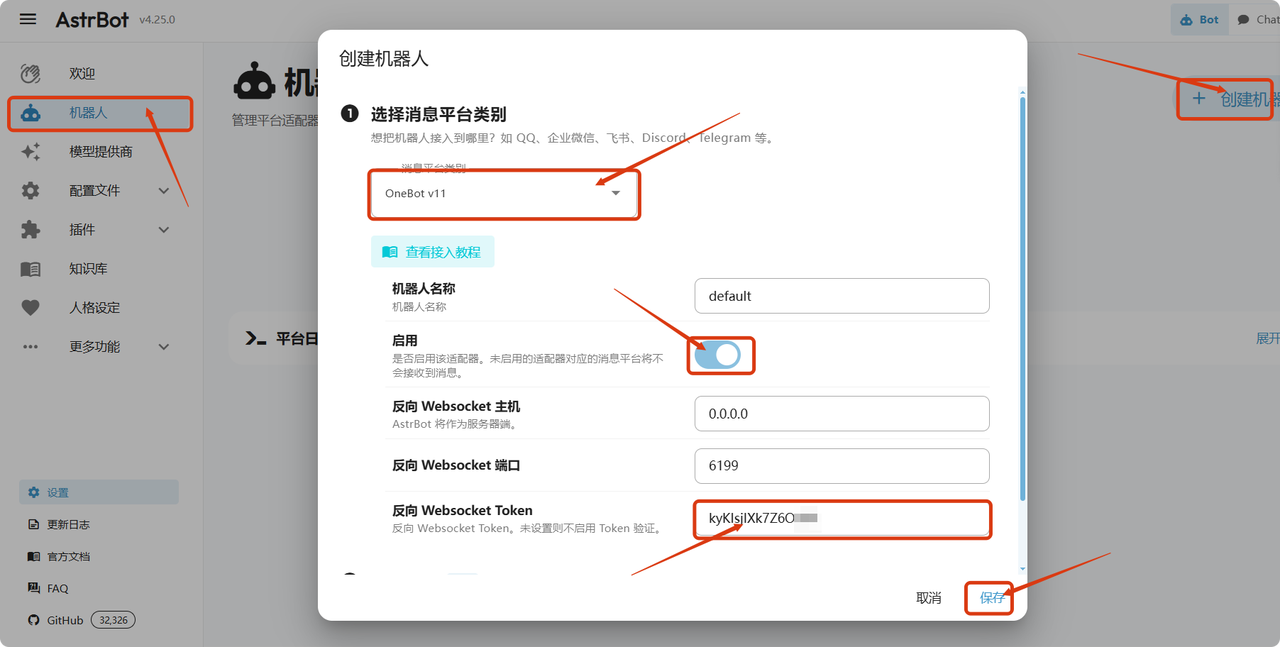Open the 消息平台类别 OneBot v11 dropdown

pos(504,194)
